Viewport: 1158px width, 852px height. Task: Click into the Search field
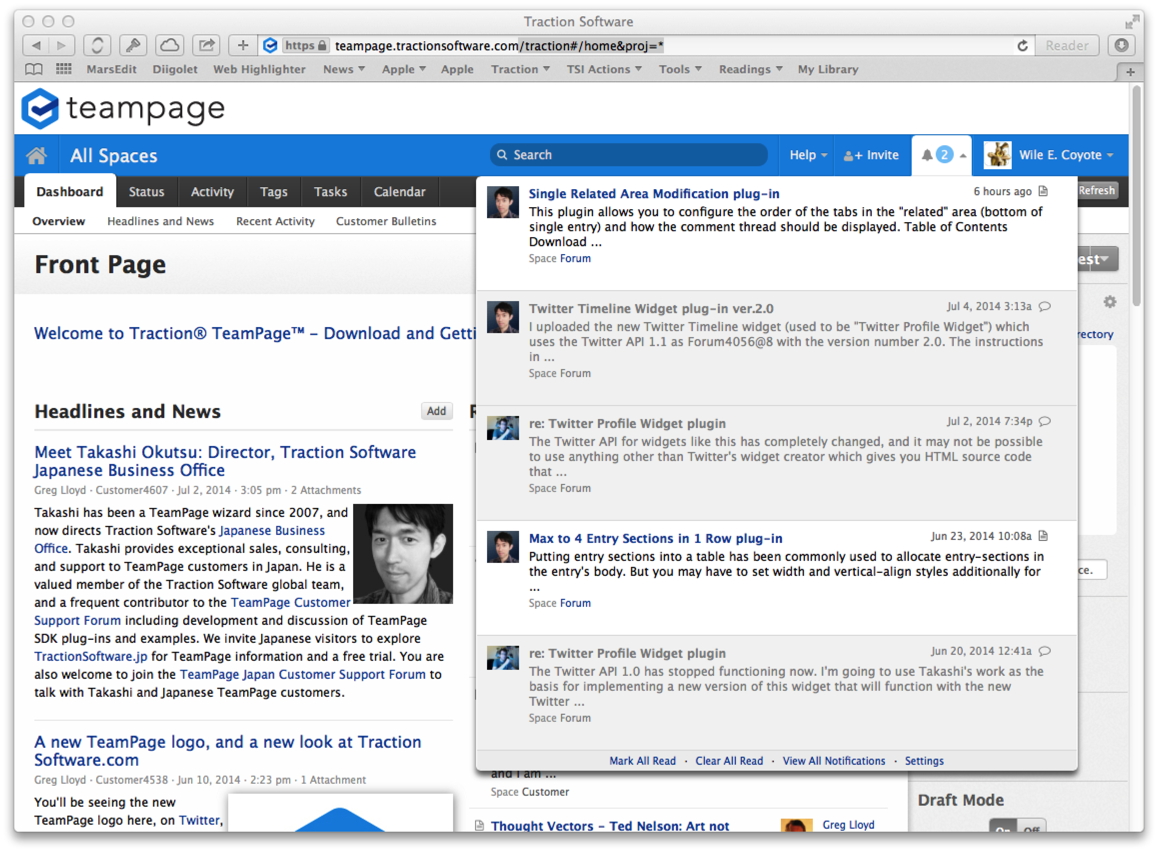tap(630, 155)
